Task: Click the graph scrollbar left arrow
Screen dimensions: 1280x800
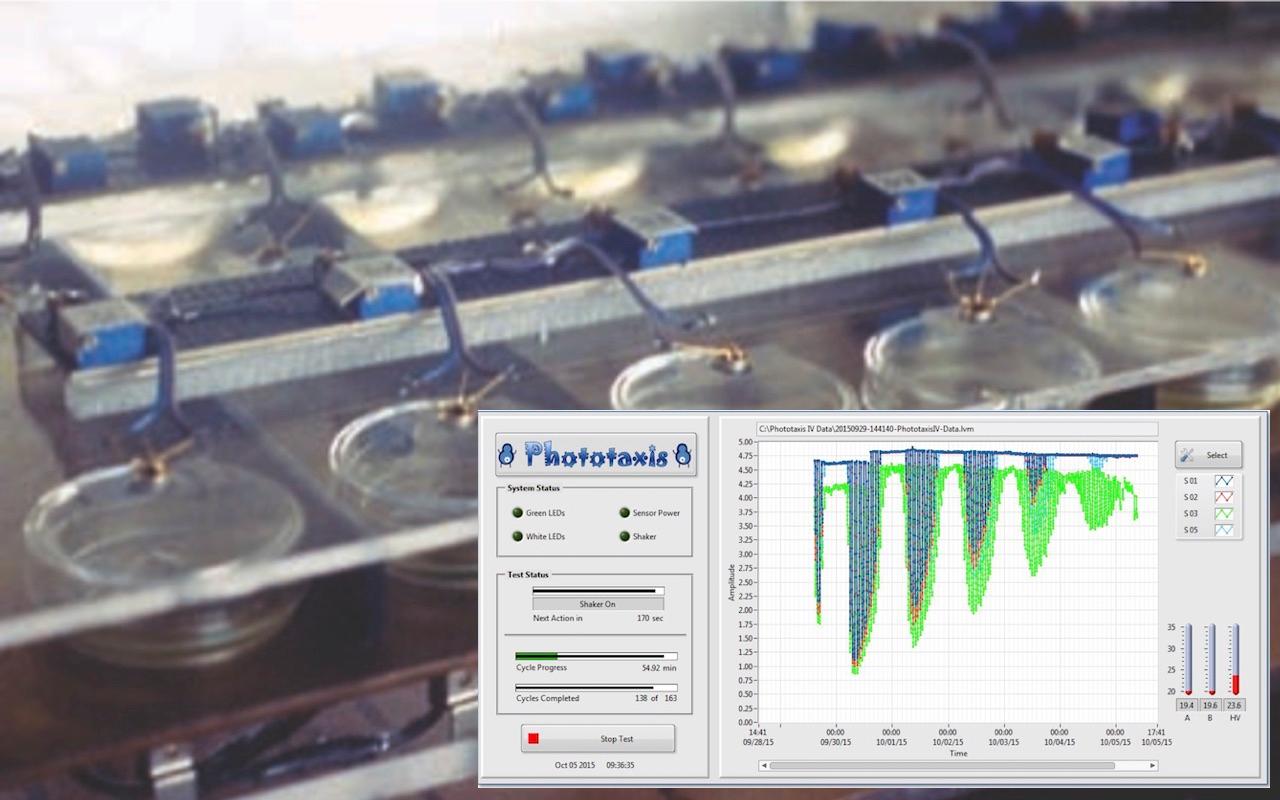Action: click(764, 766)
